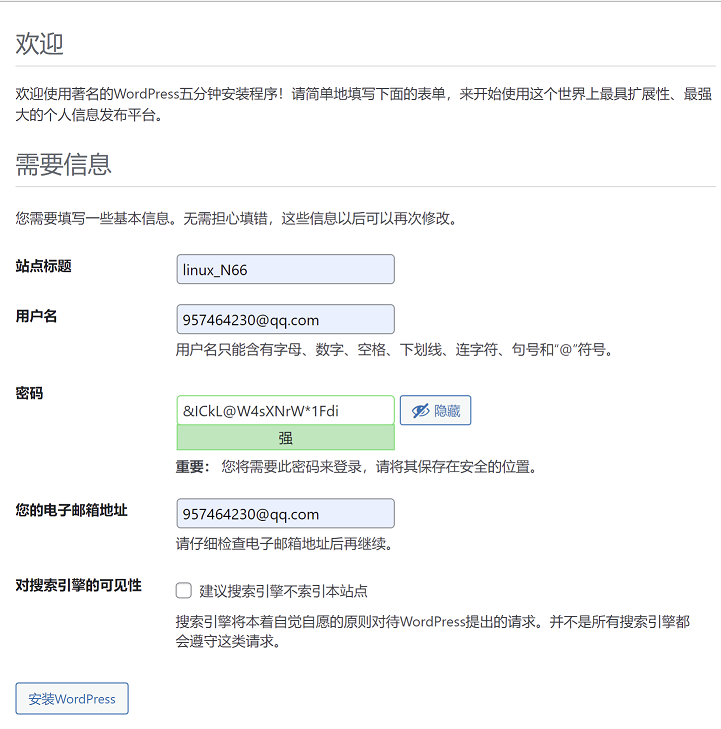This screenshot has width=721, height=729.
Task: Click the WordPress welcome introduction paragraph
Action: [x=350, y=104]
